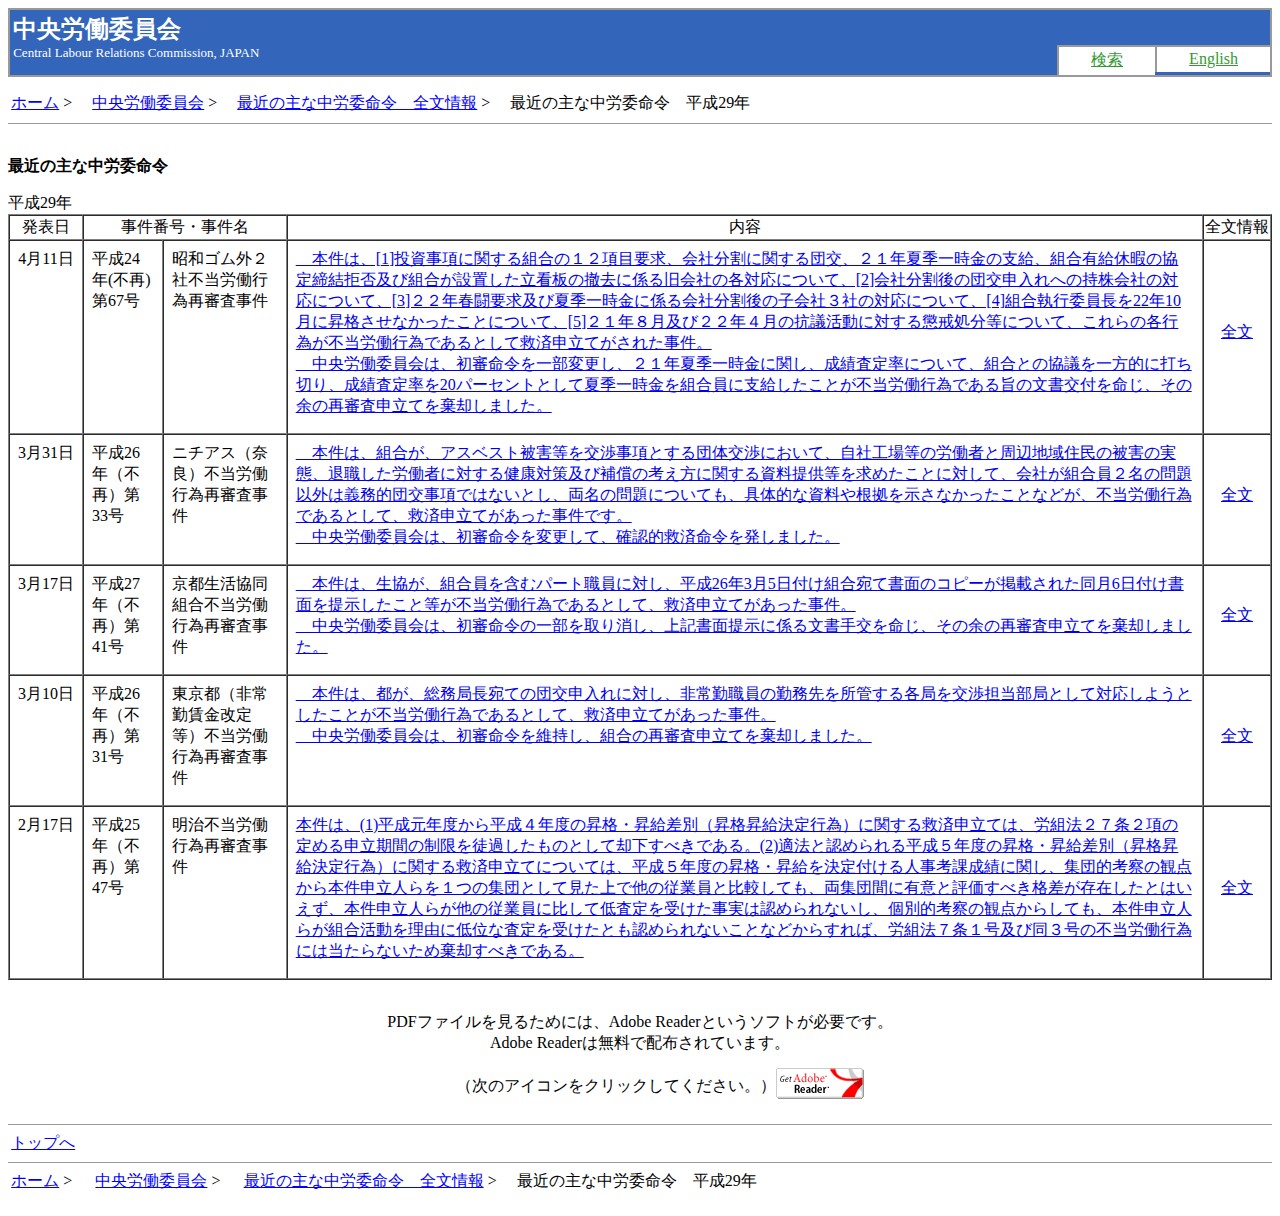Open the 全文 PDF for the ニチアス case
The height and width of the screenshot is (1216, 1280).
click(1238, 494)
